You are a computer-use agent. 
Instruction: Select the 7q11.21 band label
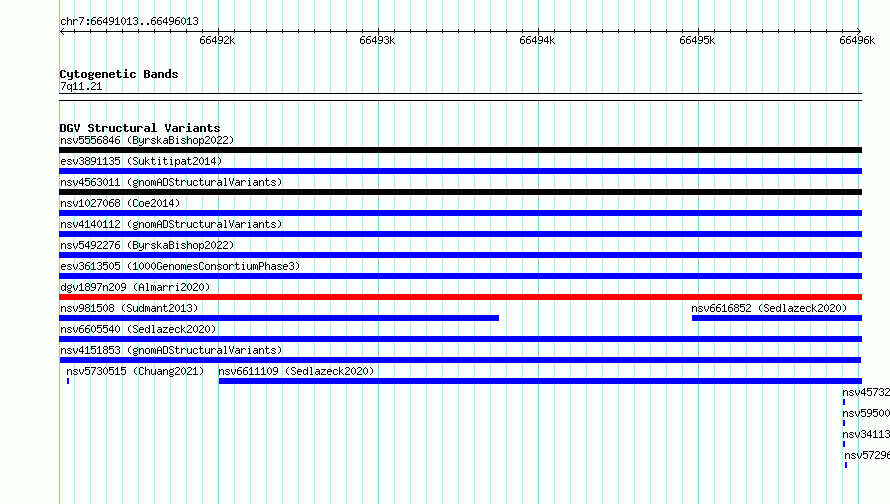pos(81,86)
